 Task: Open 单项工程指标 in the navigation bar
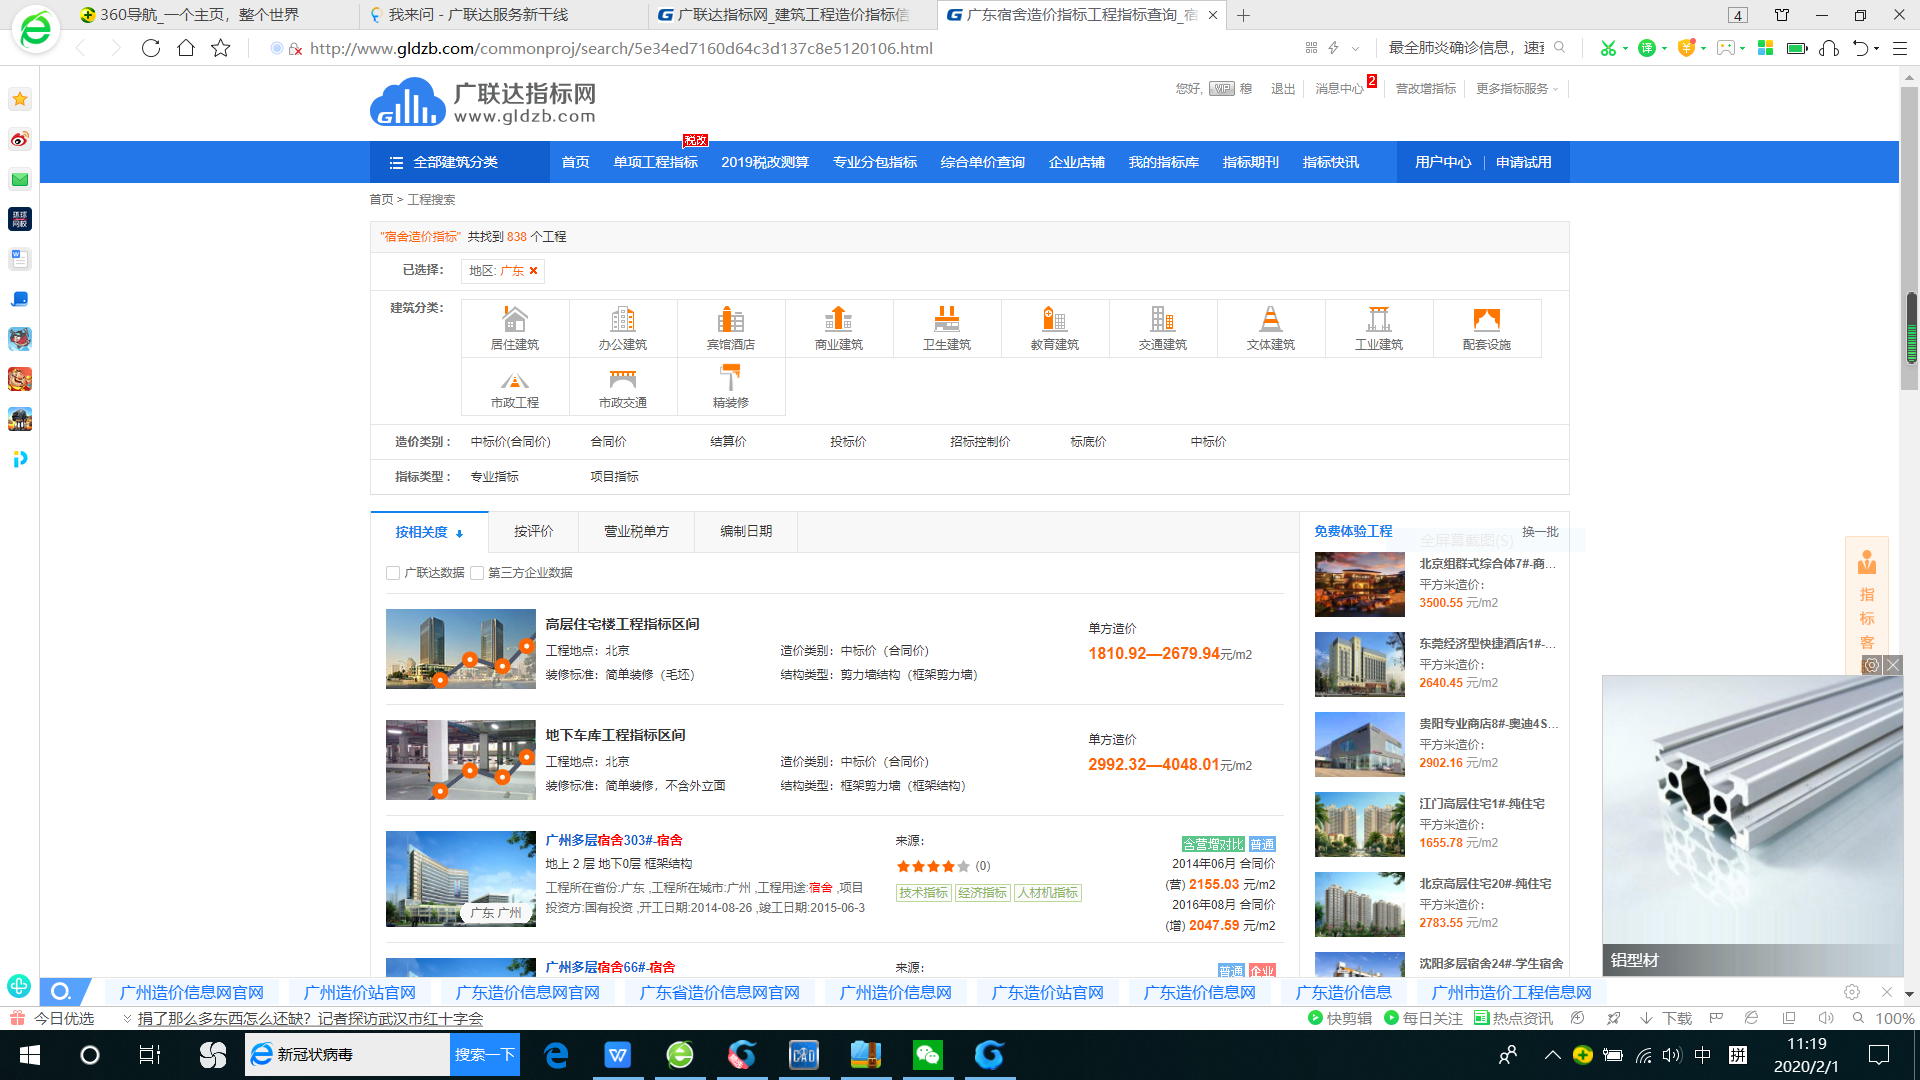tap(655, 162)
